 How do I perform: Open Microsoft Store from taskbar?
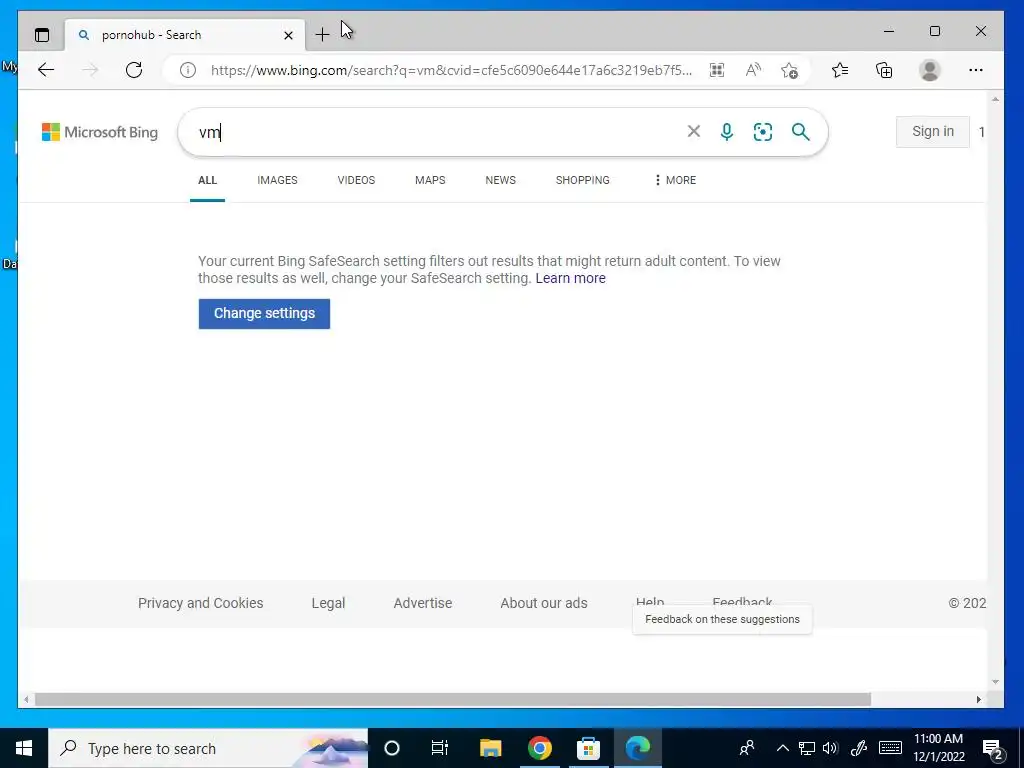[588, 748]
